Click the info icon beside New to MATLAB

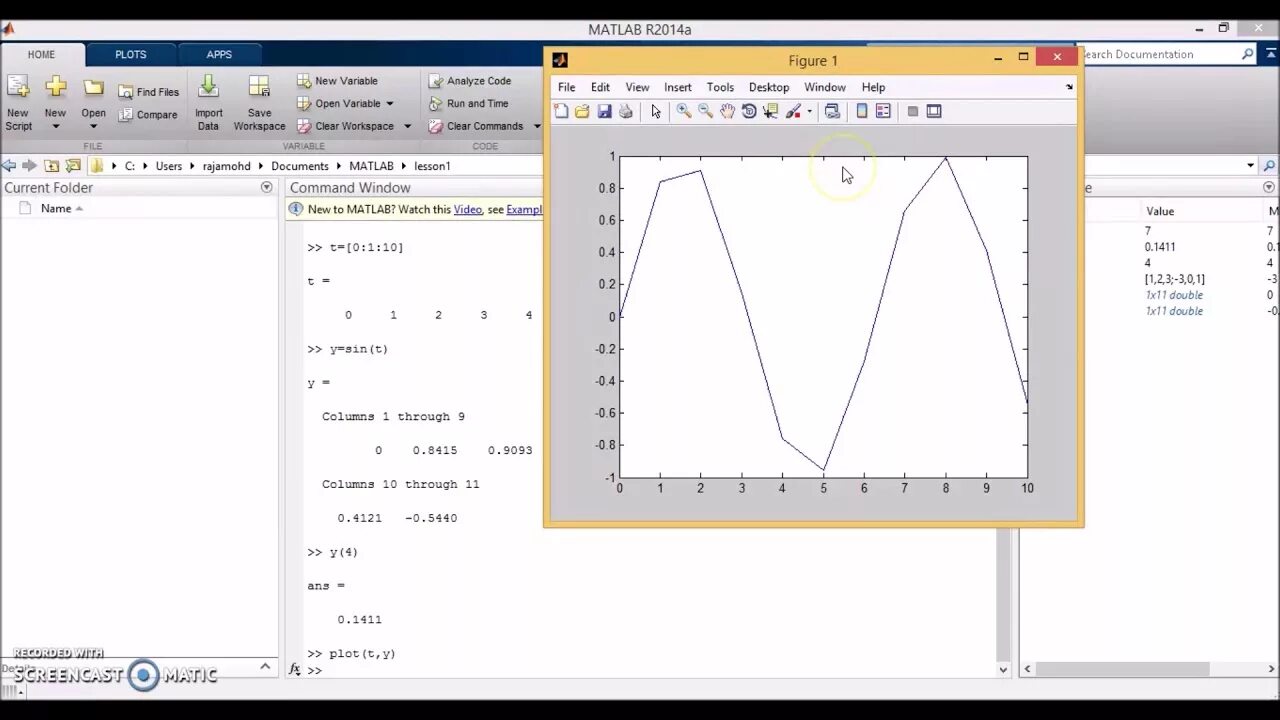[x=296, y=209]
